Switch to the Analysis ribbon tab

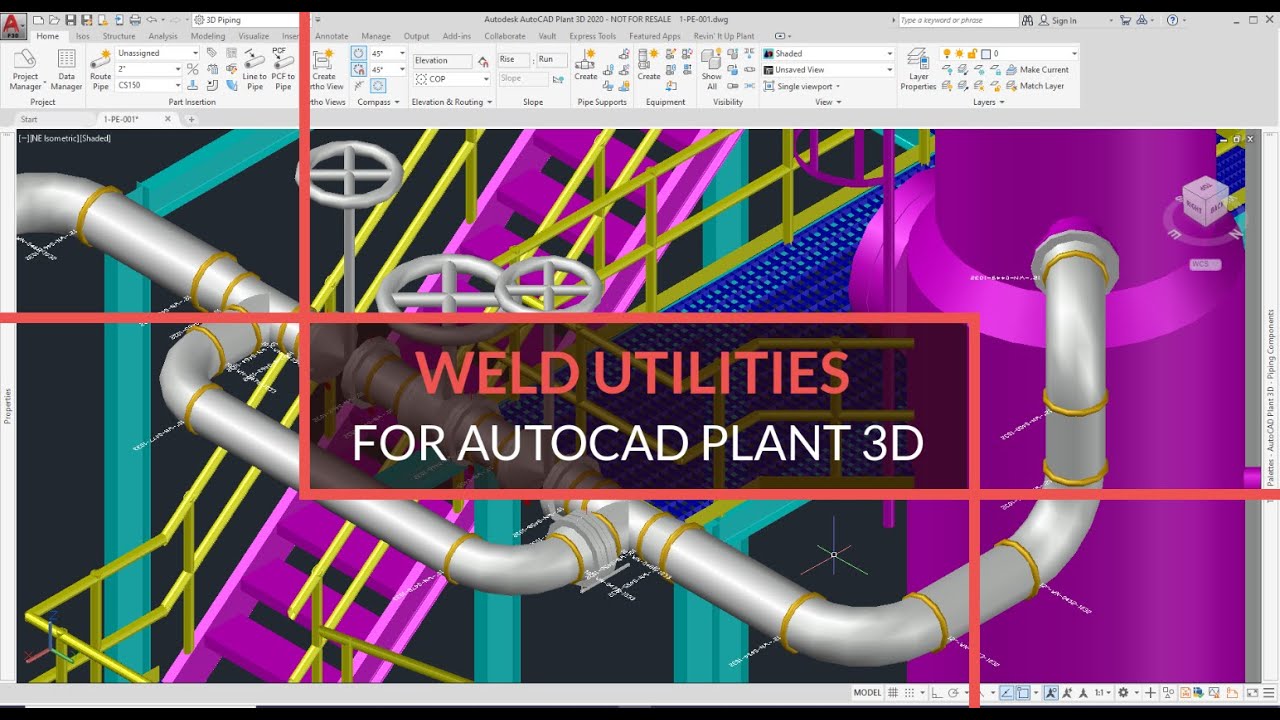click(x=163, y=36)
